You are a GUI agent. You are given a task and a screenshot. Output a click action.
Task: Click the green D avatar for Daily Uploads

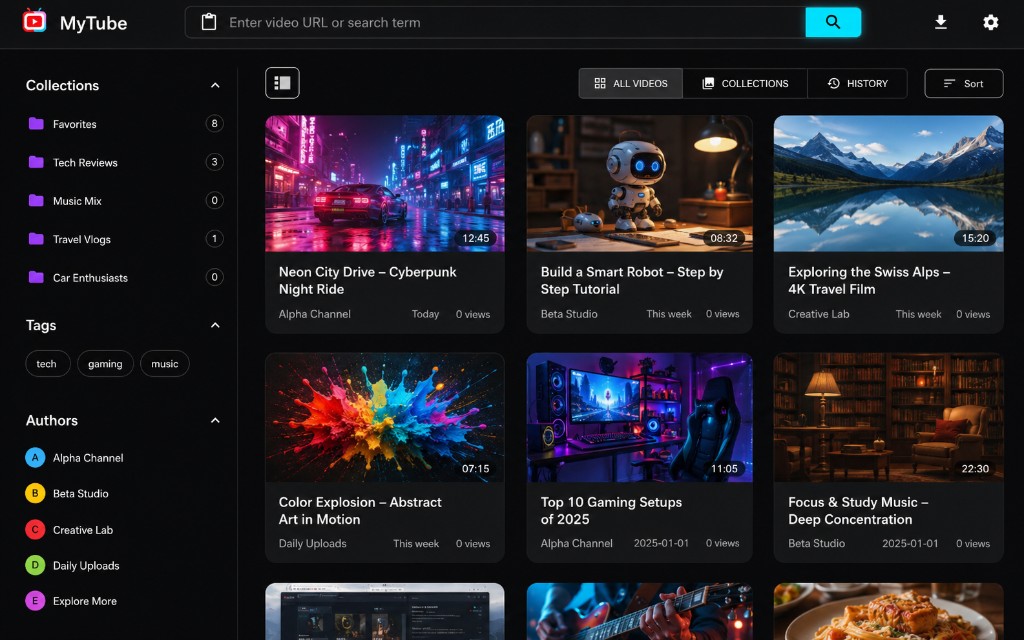pyautogui.click(x=35, y=565)
